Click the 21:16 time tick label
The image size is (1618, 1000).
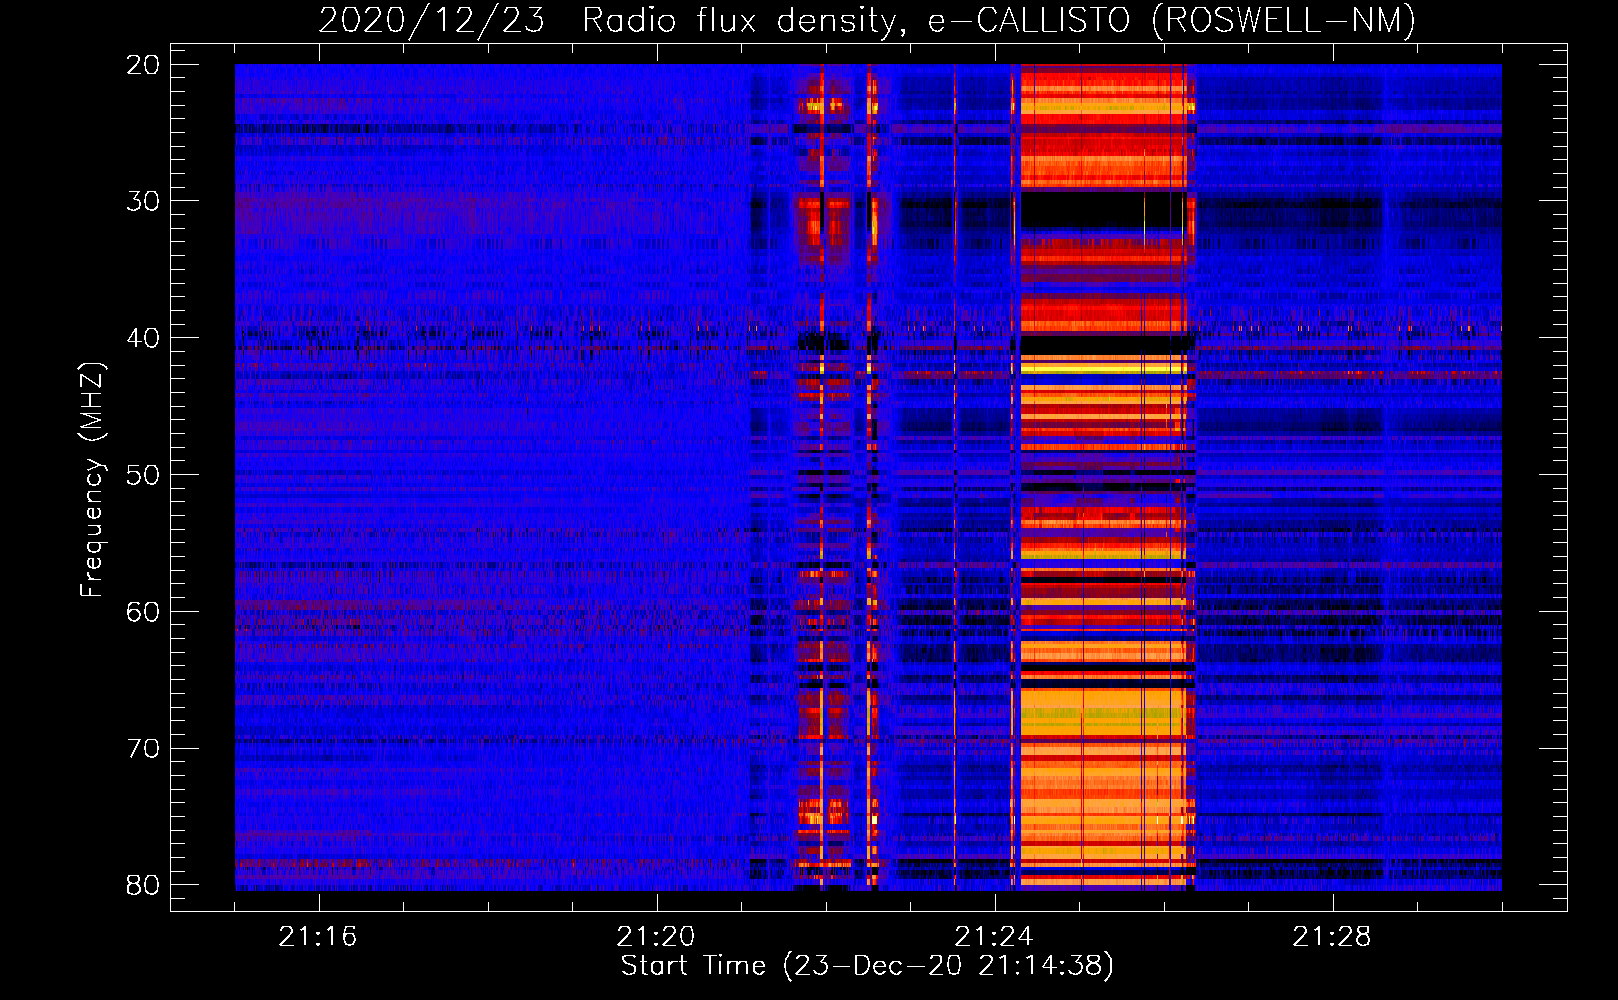[x=318, y=937]
